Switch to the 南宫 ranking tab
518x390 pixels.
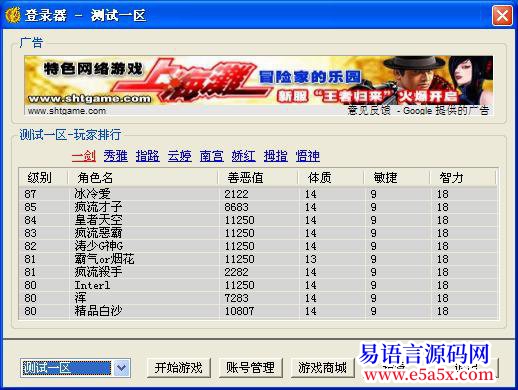click(212, 156)
